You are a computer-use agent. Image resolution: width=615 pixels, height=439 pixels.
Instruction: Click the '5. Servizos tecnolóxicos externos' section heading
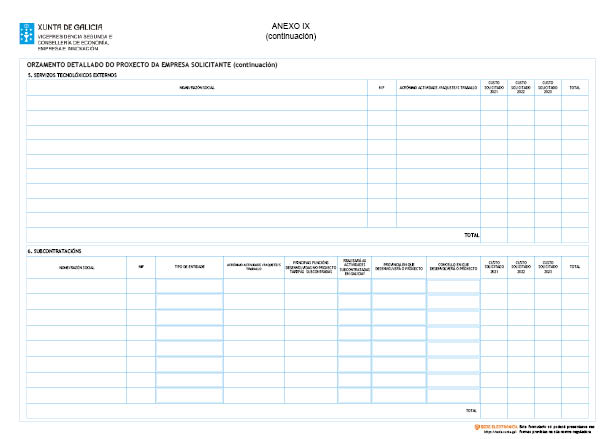pyautogui.click(x=72, y=74)
